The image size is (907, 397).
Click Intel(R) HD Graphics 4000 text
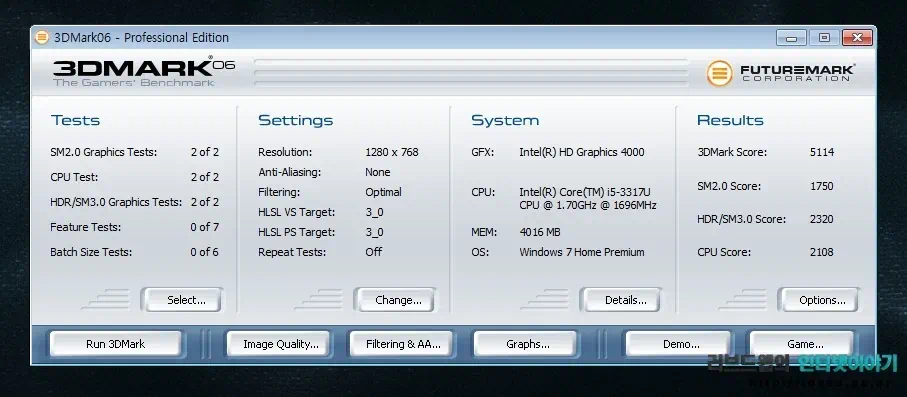click(x=582, y=152)
